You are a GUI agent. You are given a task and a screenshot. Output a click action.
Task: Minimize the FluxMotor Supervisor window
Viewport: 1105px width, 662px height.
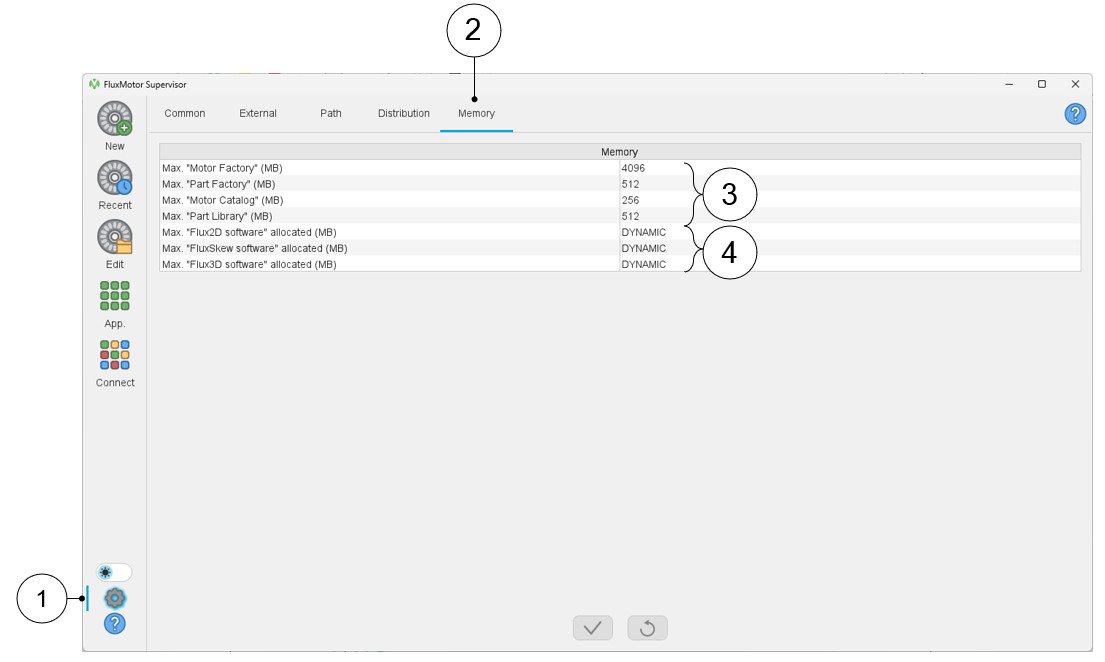pyautogui.click(x=1009, y=84)
